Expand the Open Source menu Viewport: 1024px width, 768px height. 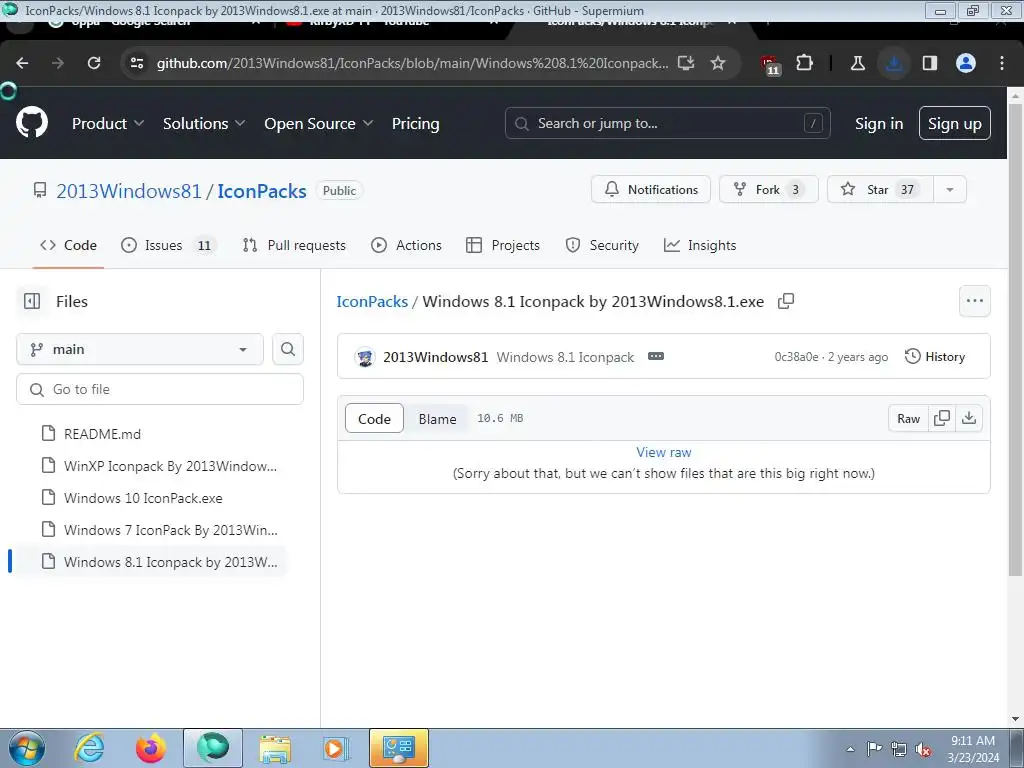(x=319, y=123)
